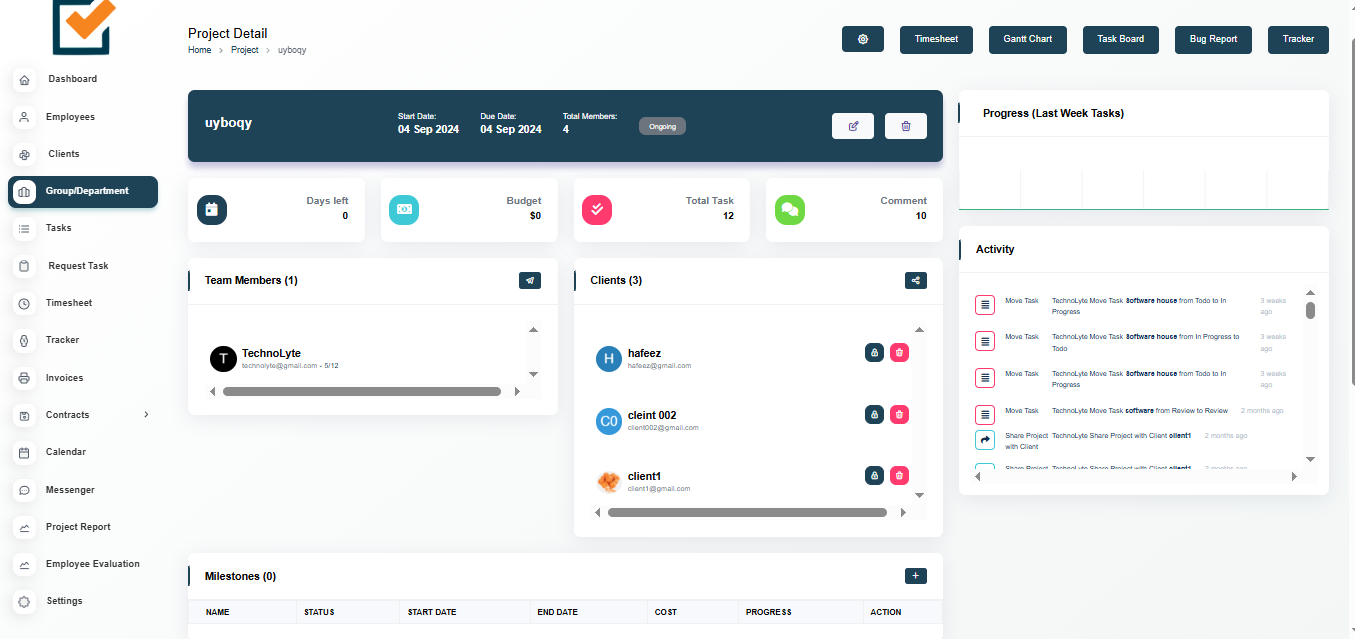Click the client1 avatar thumbnail
This screenshot has height=639, width=1355.
click(x=608, y=482)
